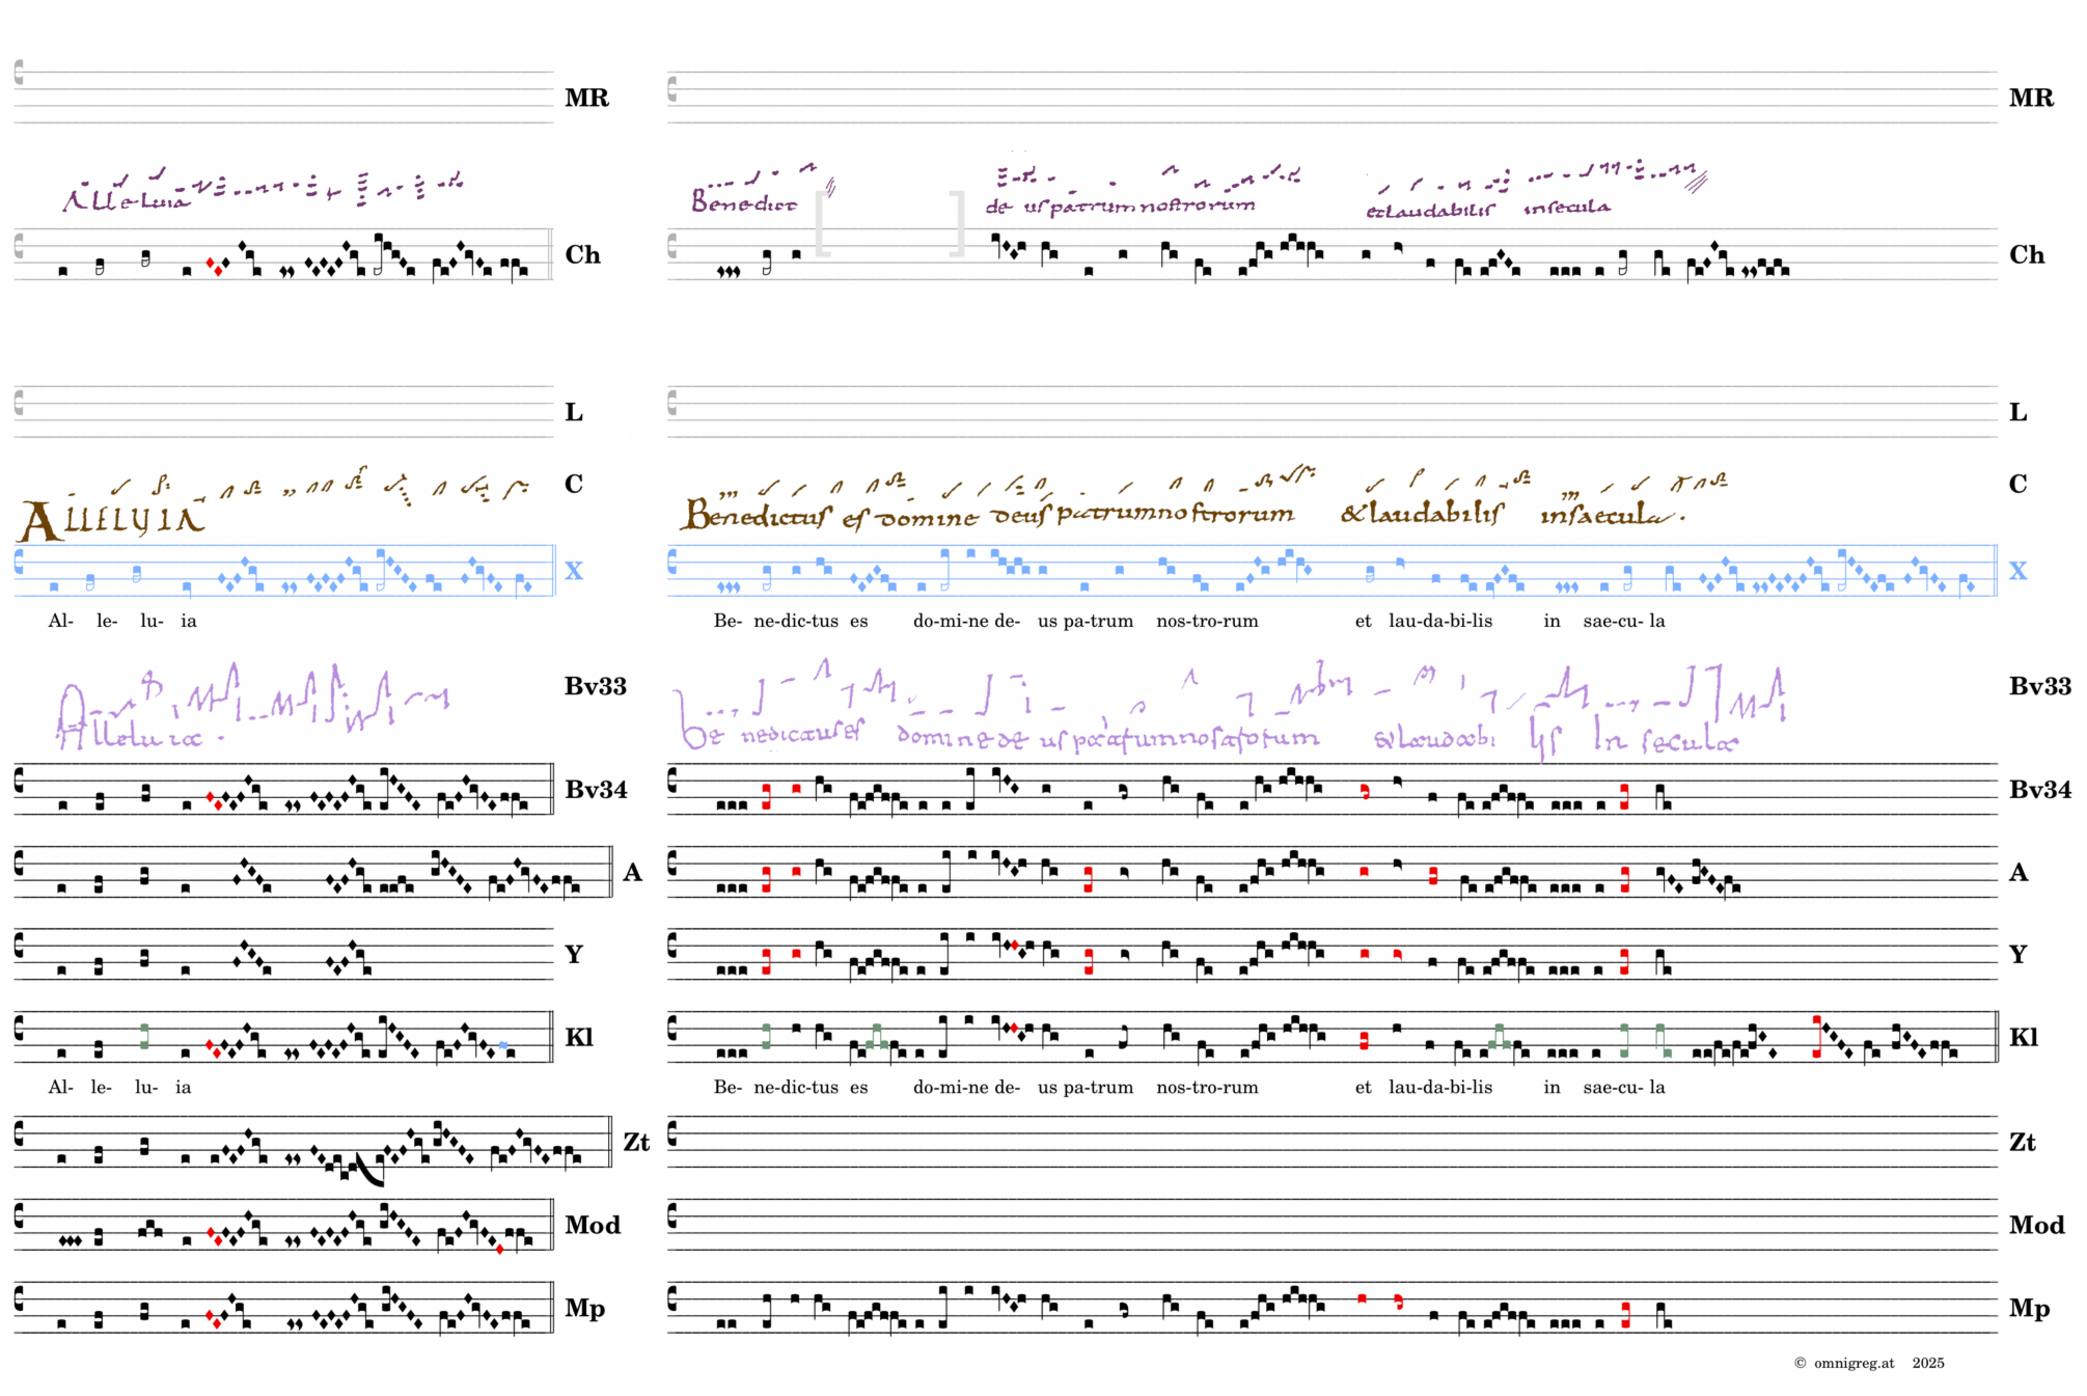Image resolution: width=2087 pixels, height=1396 pixels.
Task: Select the blue X label beside Alleluia staff
Action: [x=573, y=571]
